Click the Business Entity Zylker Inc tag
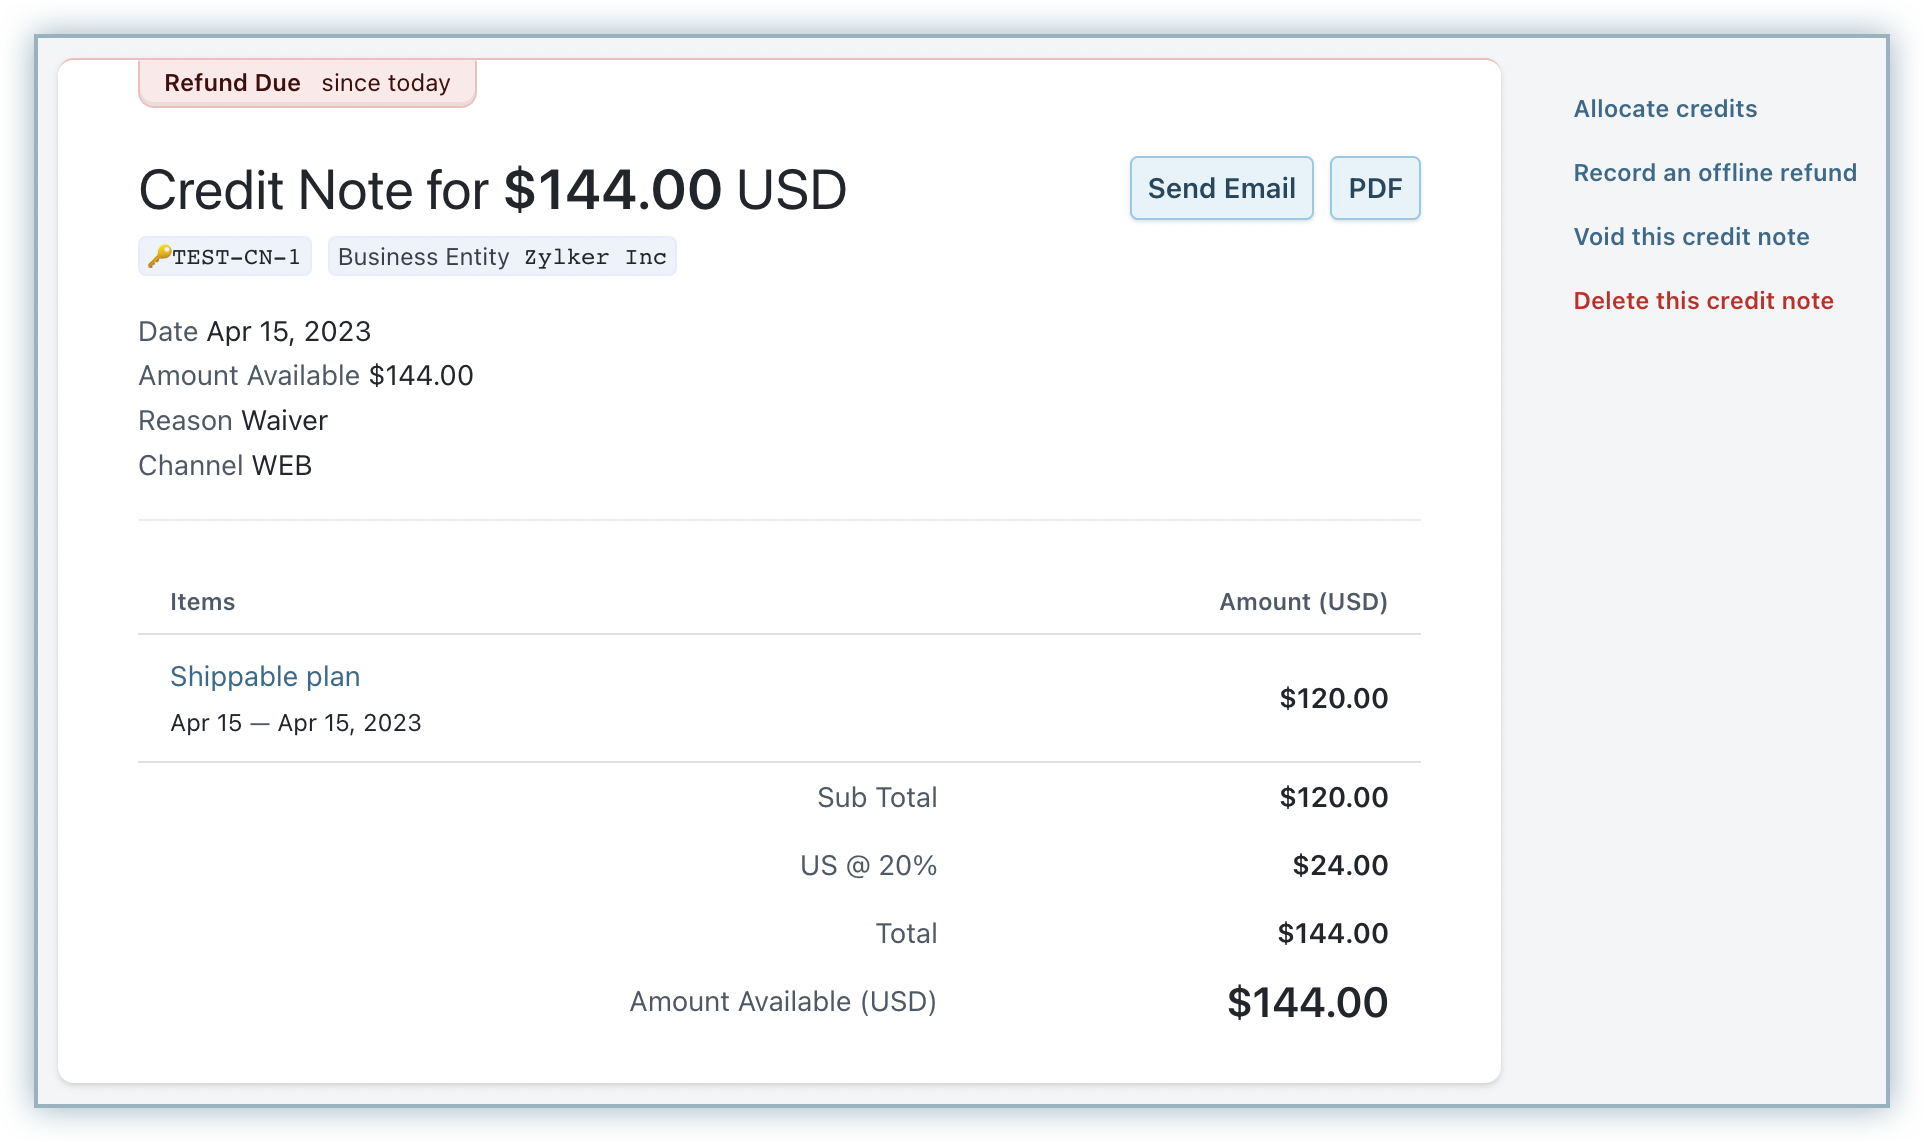Viewport: 1924px width, 1142px height. point(502,257)
